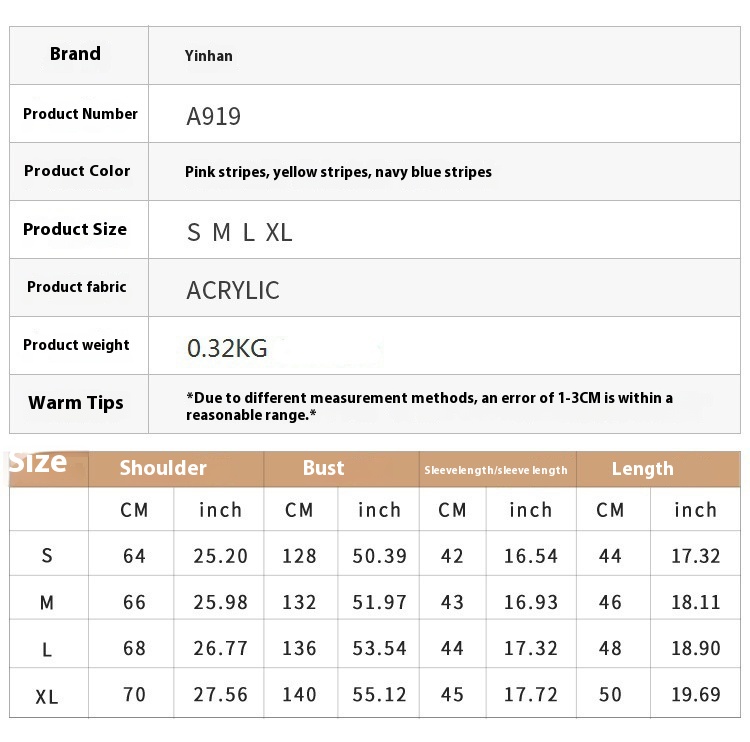Click the Product Color label

(x=77, y=171)
